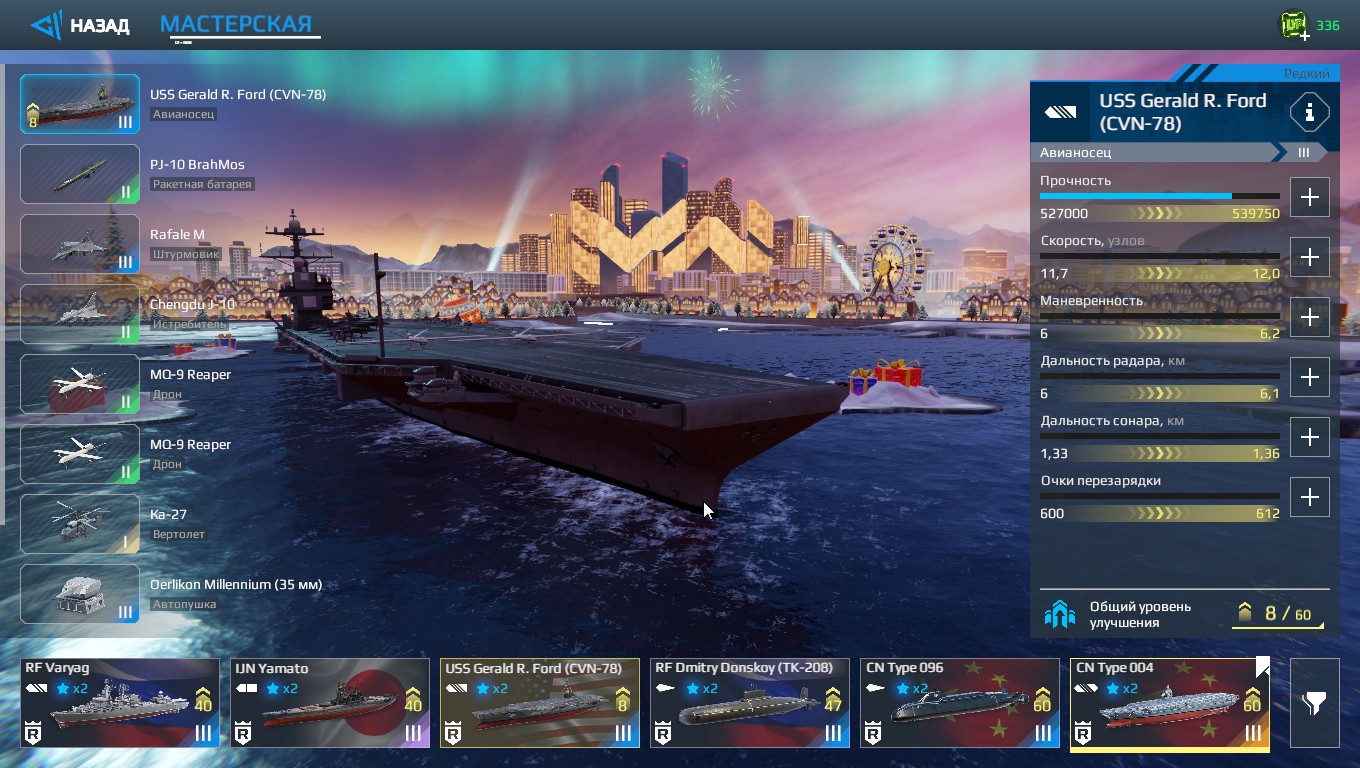
Task: Select the Oerlikon Millennium autocannon slot
Action: click(80, 594)
